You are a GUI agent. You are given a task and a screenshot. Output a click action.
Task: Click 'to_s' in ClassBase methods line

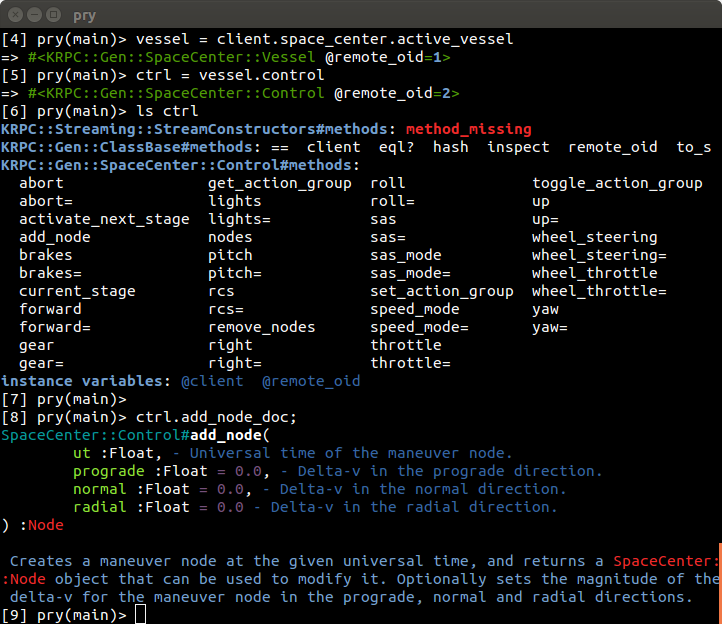694,147
